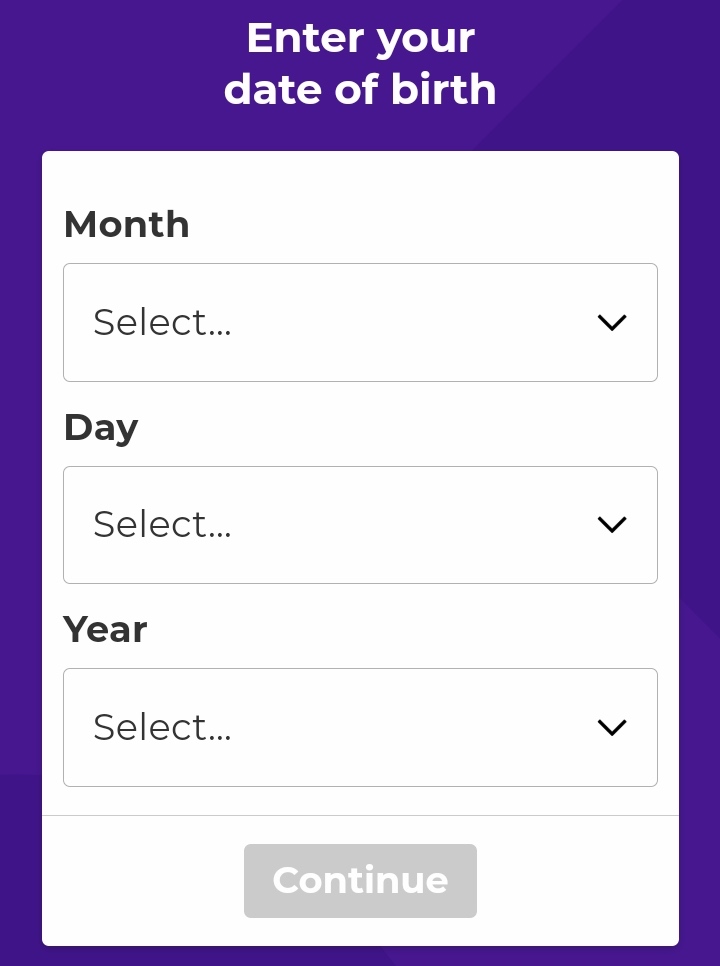Screen dimensions: 720x966
Task: Click the chevron arrow in the Day field
Action: [612, 525]
